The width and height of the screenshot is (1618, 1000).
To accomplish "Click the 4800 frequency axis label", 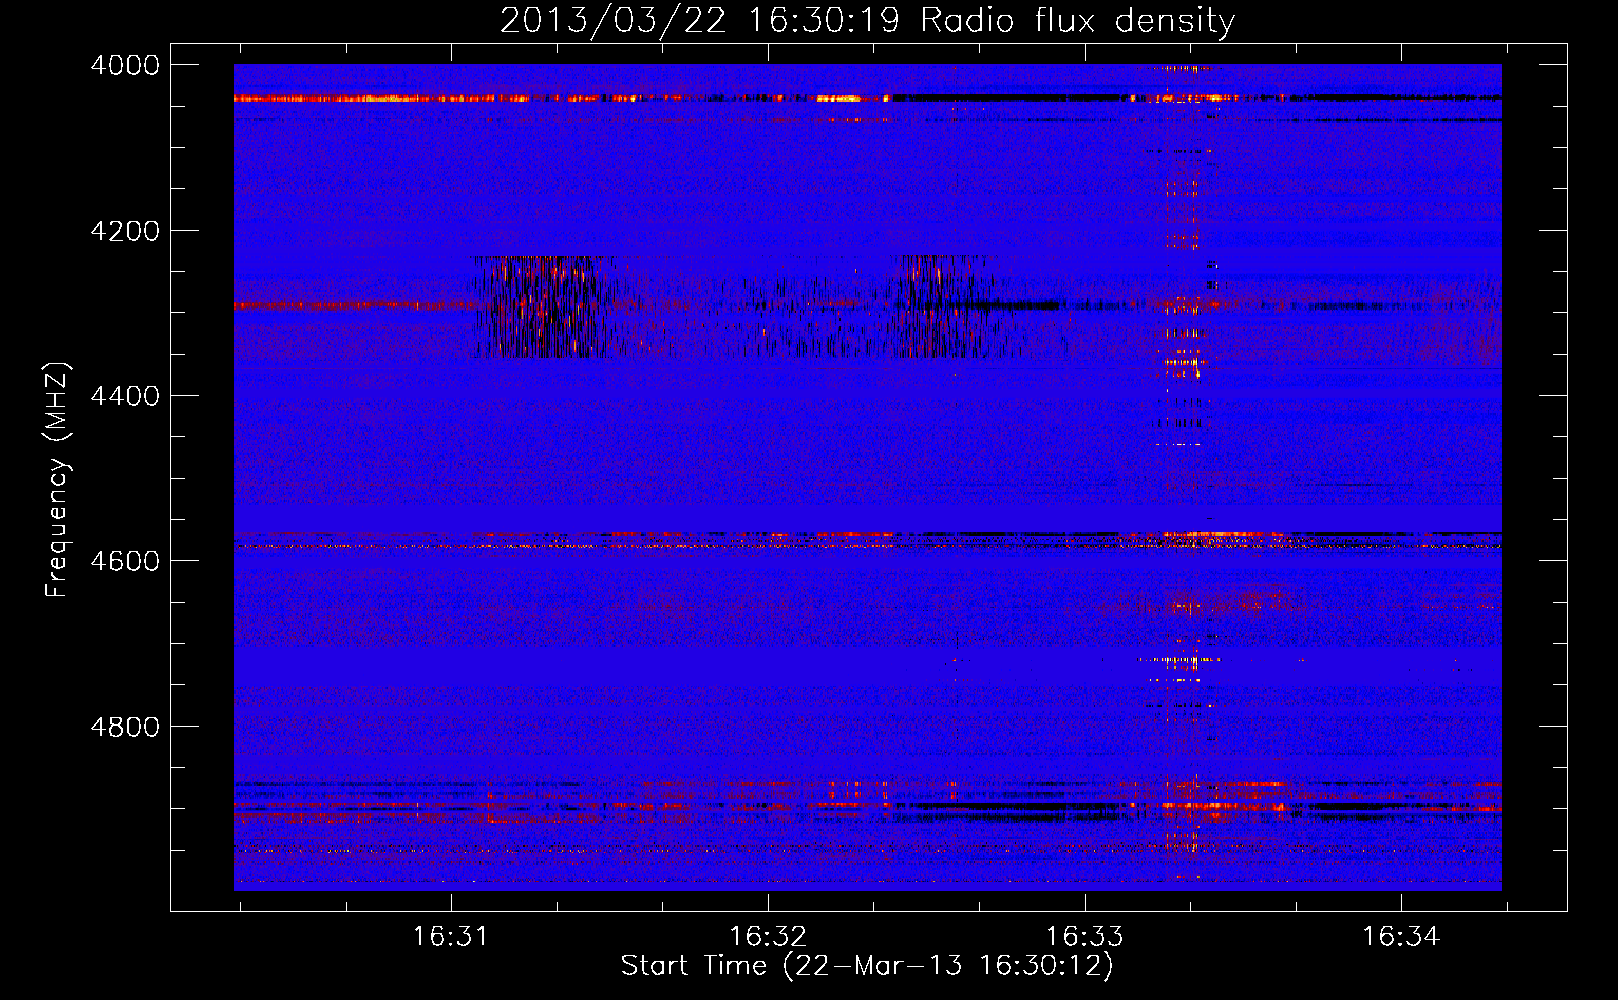I will tap(125, 727).
